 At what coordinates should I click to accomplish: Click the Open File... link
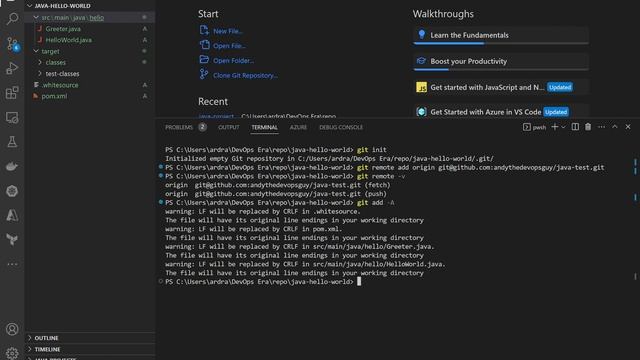229,46
